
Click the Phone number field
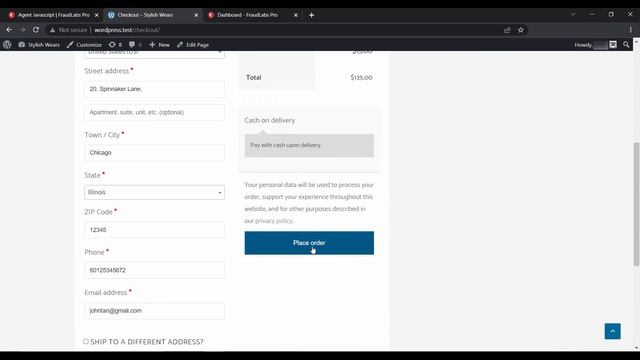154,270
